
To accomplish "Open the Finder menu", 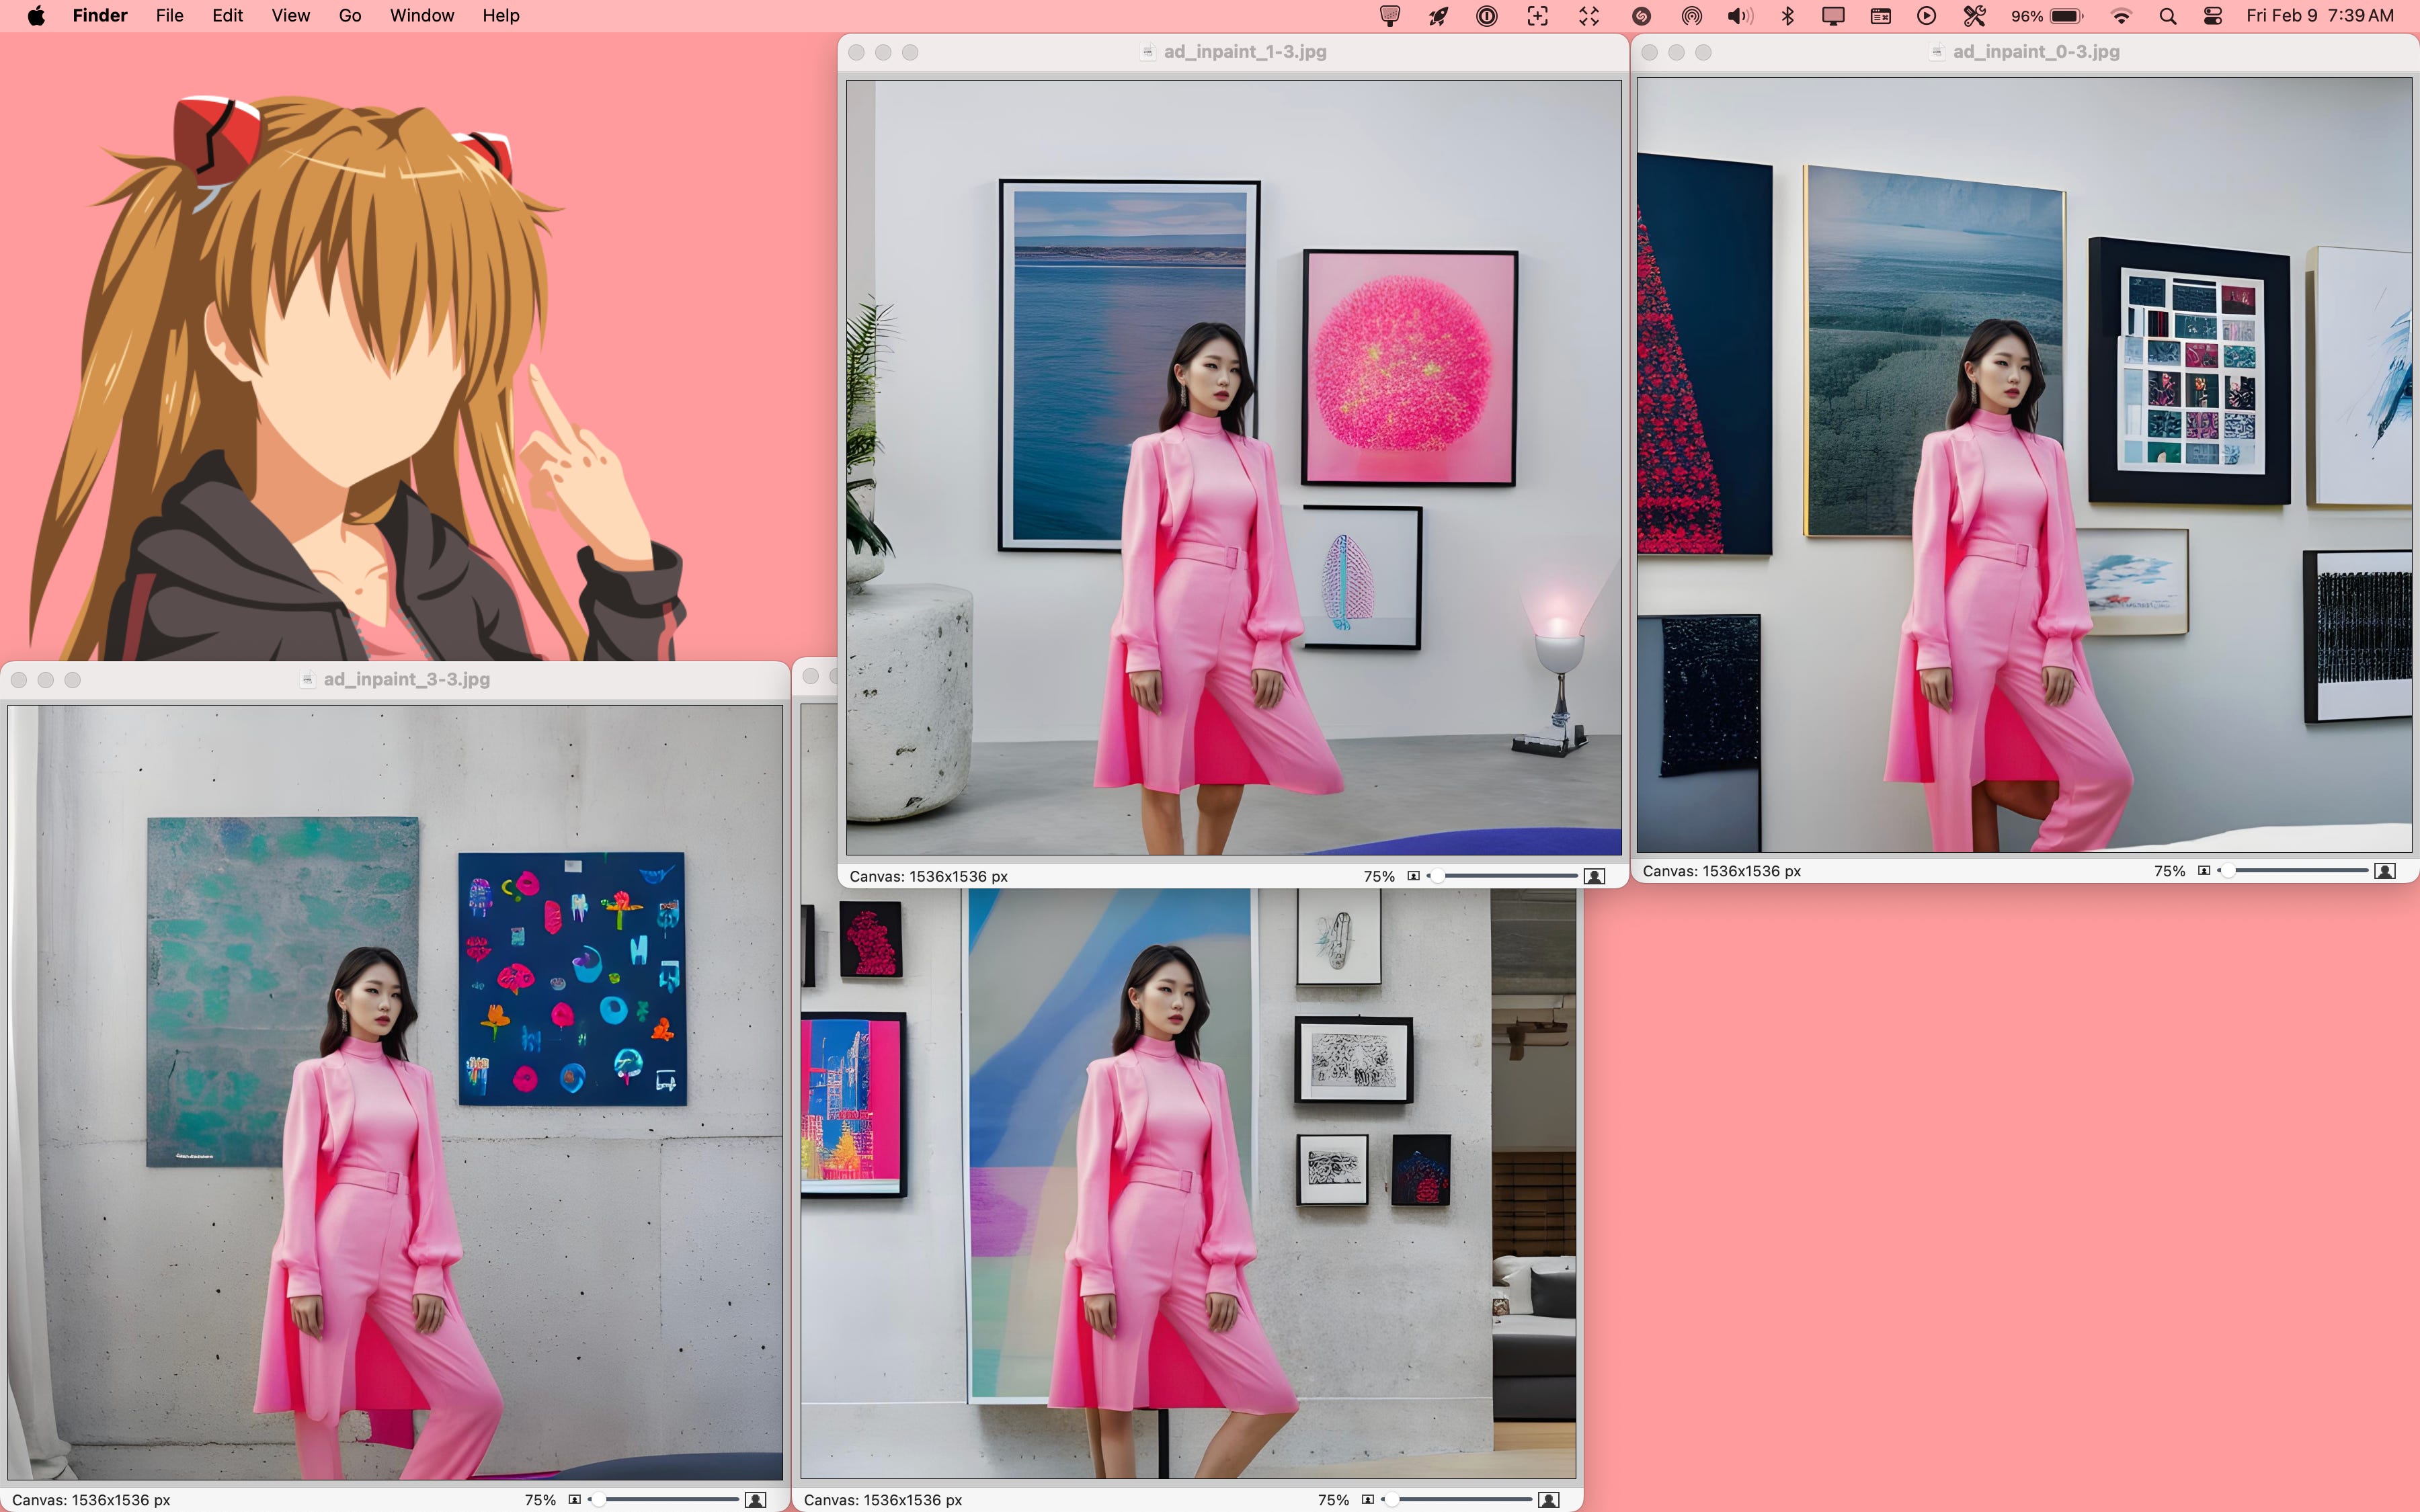I will (x=100, y=15).
